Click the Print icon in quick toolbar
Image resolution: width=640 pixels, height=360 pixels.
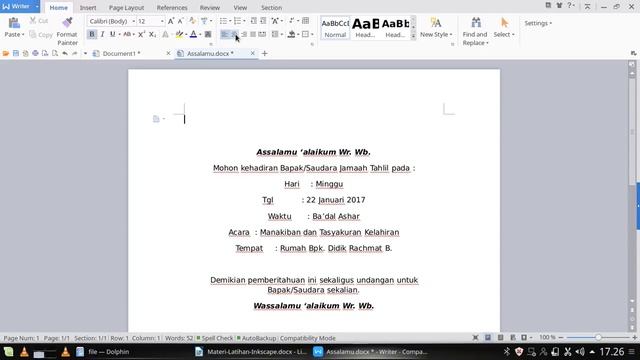tap(35, 53)
